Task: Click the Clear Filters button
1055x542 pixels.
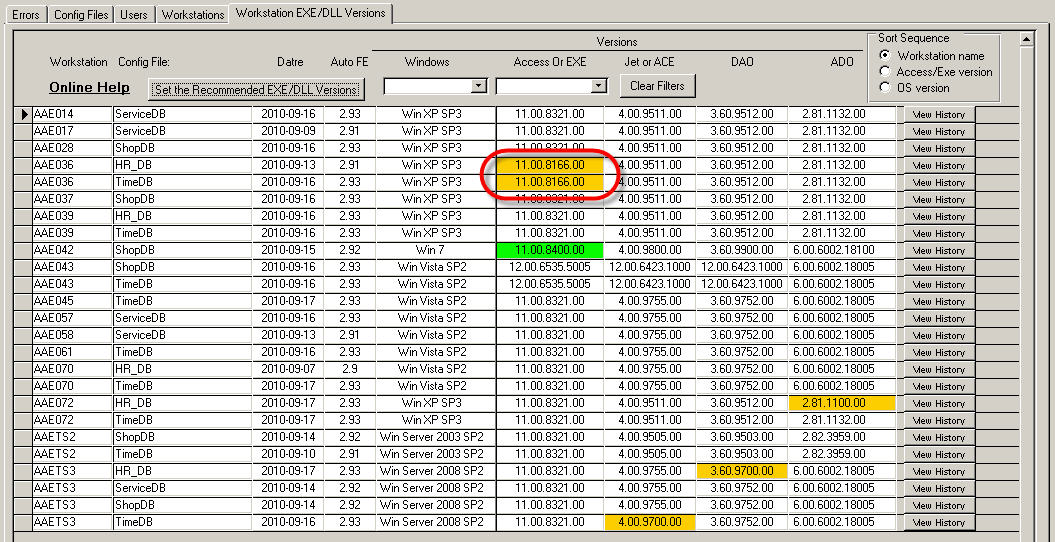Action: (x=657, y=86)
